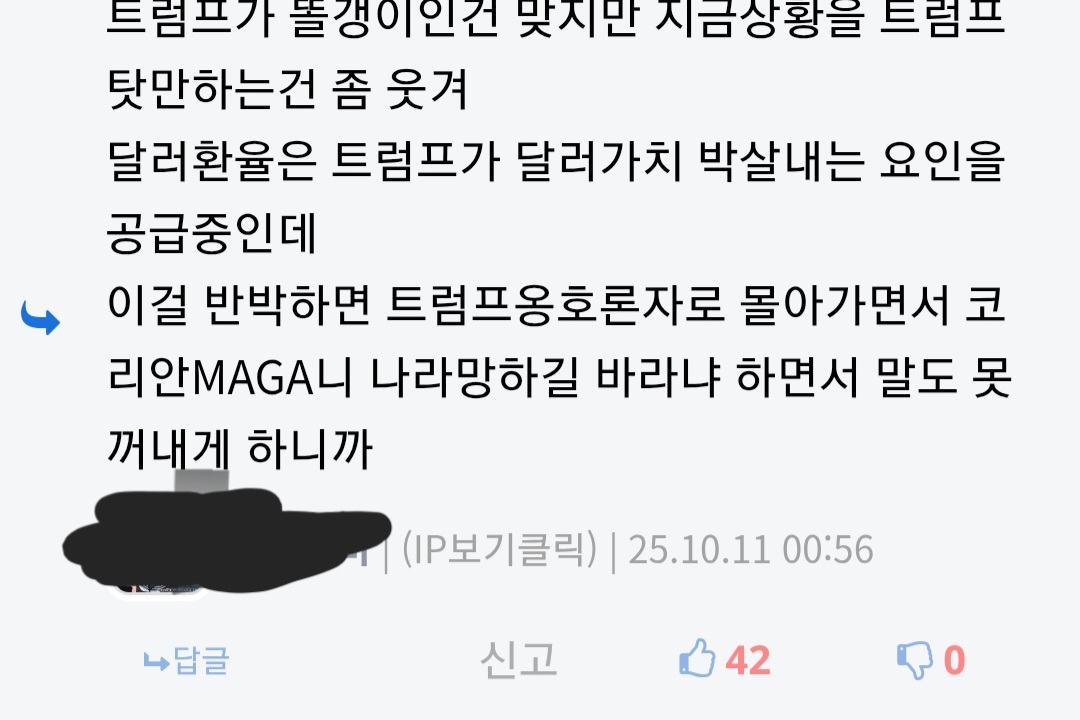Image resolution: width=1080 pixels, height=720 pixels.
Task: Click the line starting 달러환율은 트럼프가
Action: [x=556, y=161]
